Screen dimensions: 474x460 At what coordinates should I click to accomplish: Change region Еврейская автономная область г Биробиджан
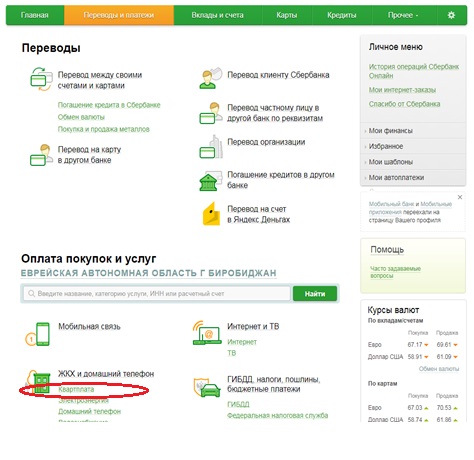149,273
